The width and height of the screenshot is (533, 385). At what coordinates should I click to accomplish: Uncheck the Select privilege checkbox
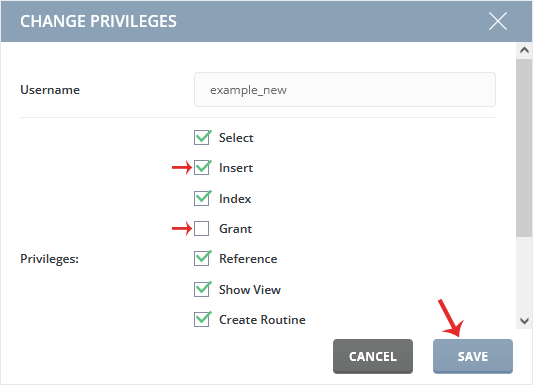[x=202, y=138]
